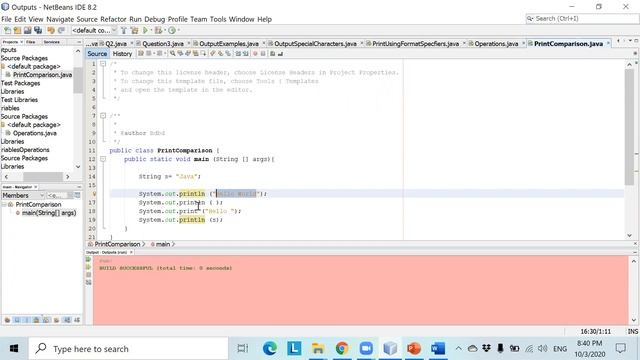Open the Refactor menu
Image resolution: width=640 pixels, height=360 pixels.
113,19
